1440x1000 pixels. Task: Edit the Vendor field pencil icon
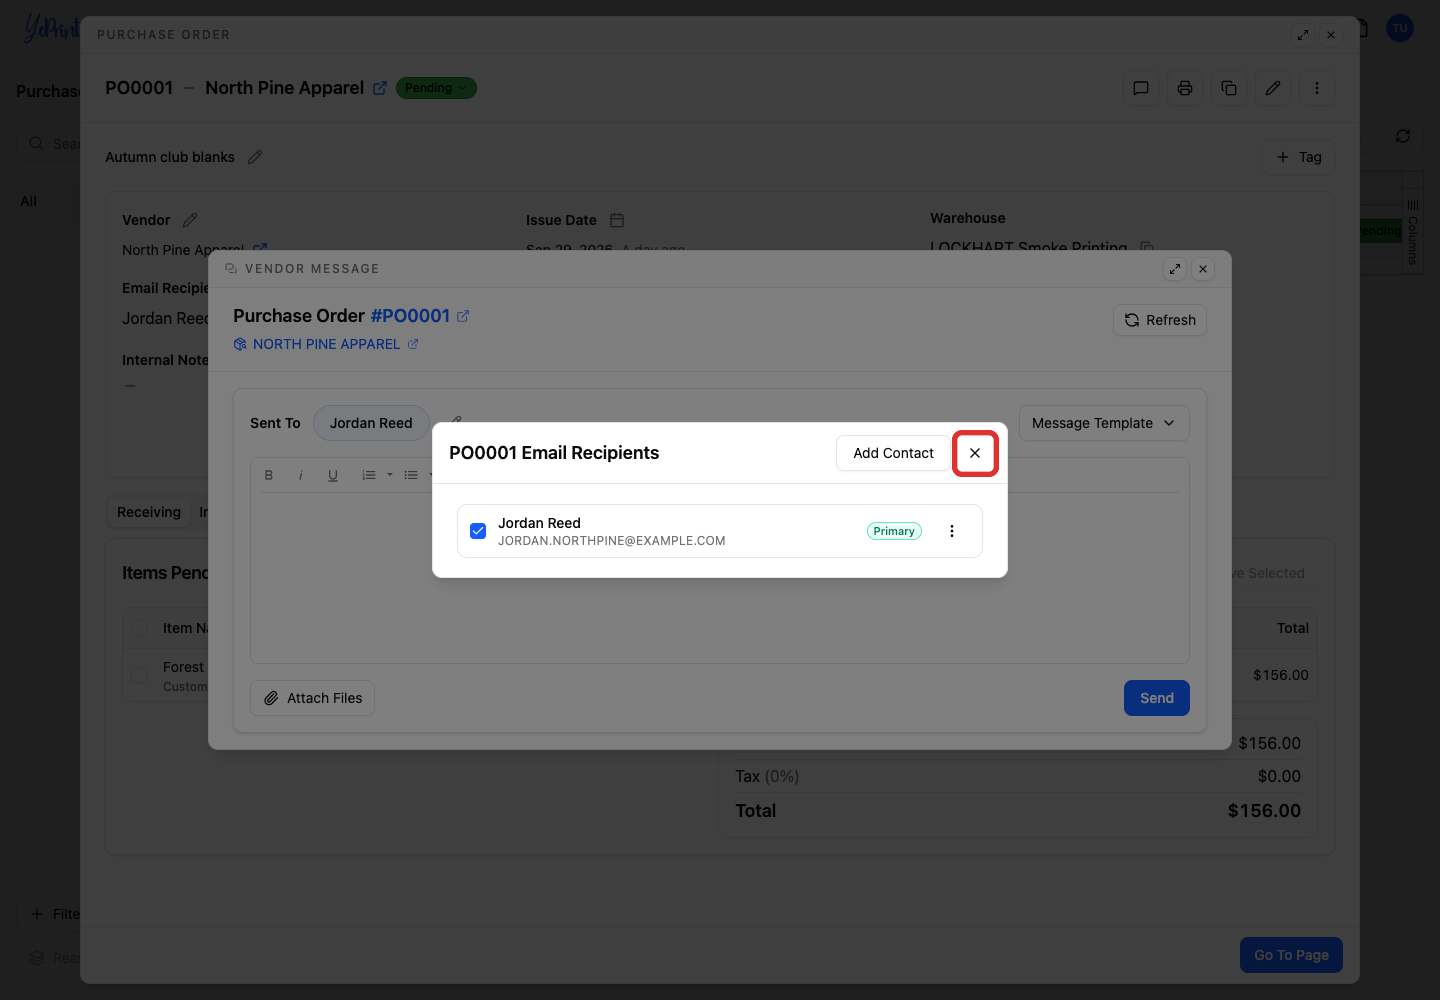click(190, 220)
